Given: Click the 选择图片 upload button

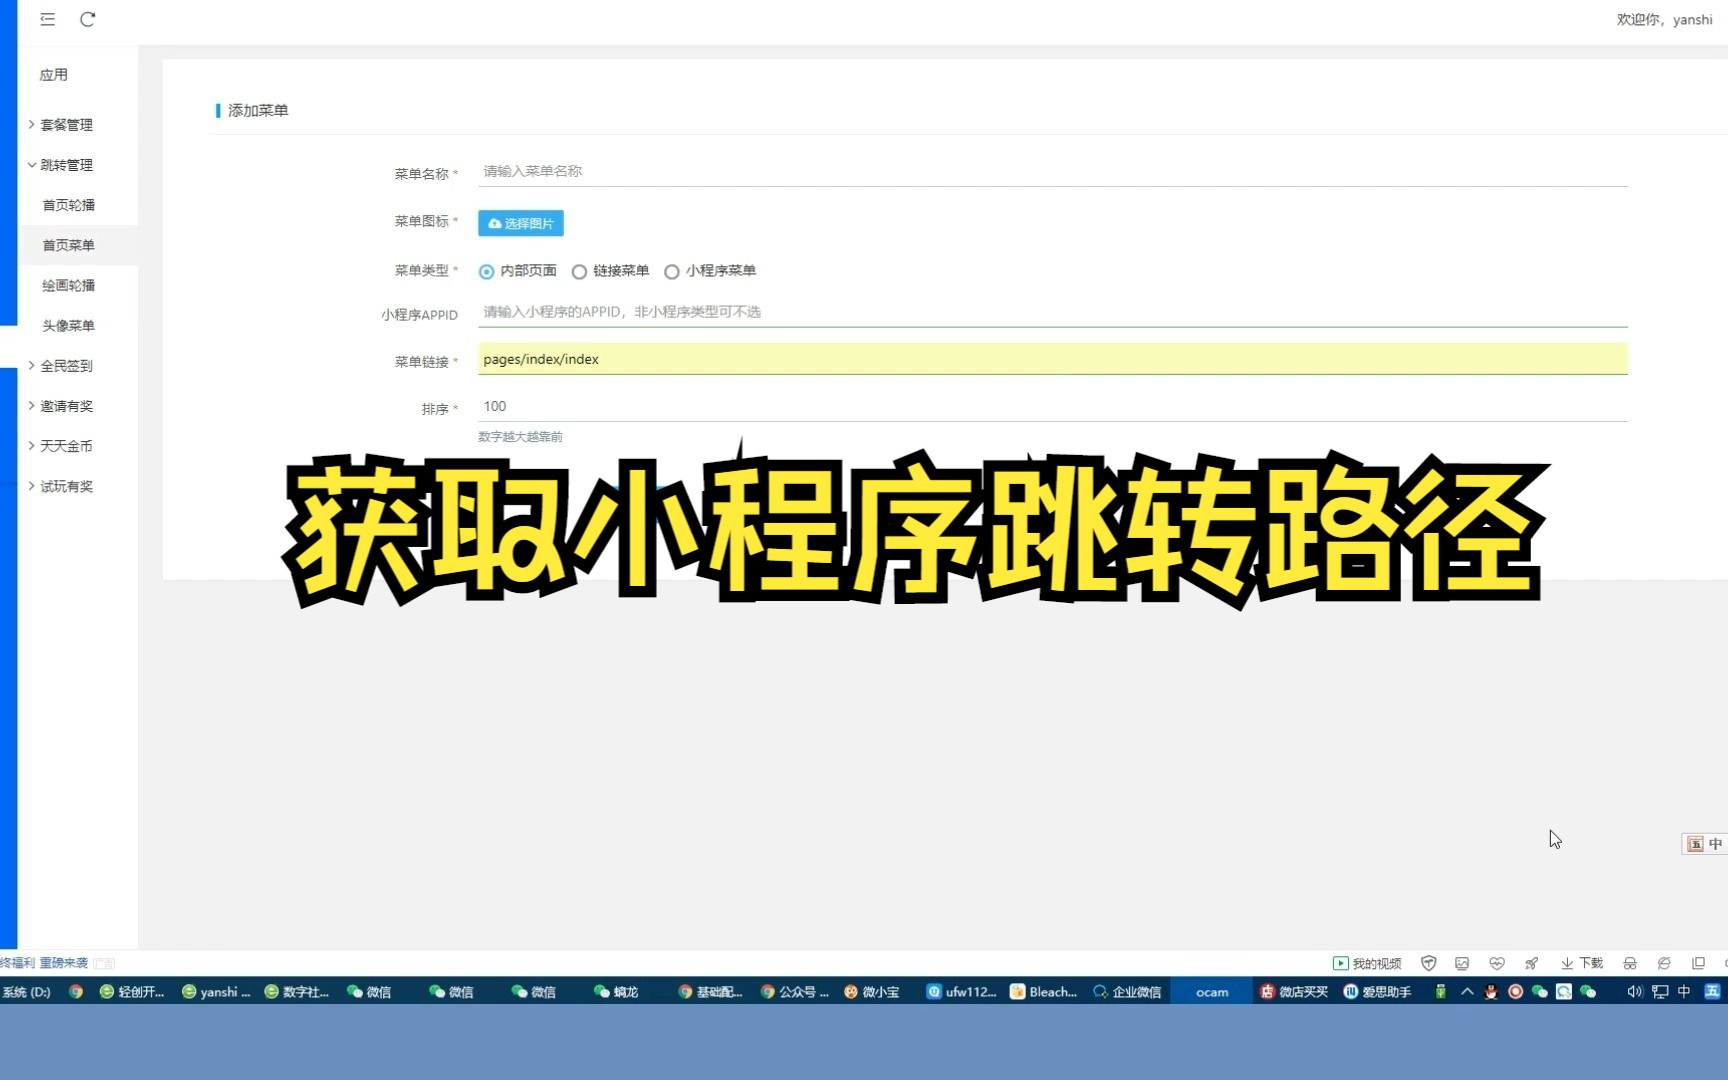Looking at the screenshot, I should [x=520, y=223].
